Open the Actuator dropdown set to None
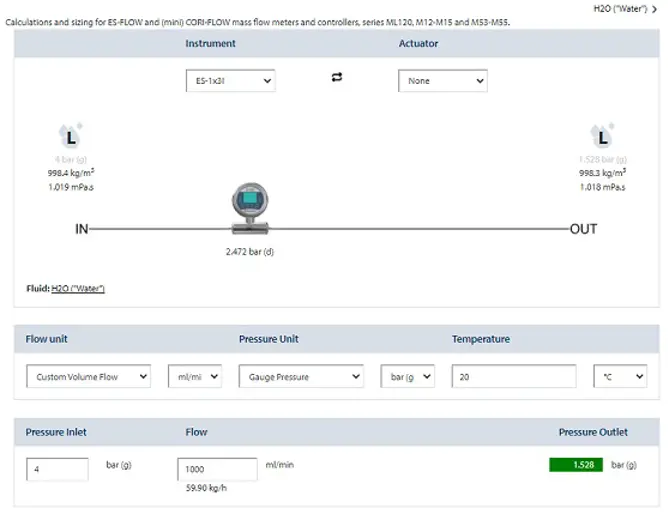Screen dimensions: 668x514 click(x=442, y=81)
